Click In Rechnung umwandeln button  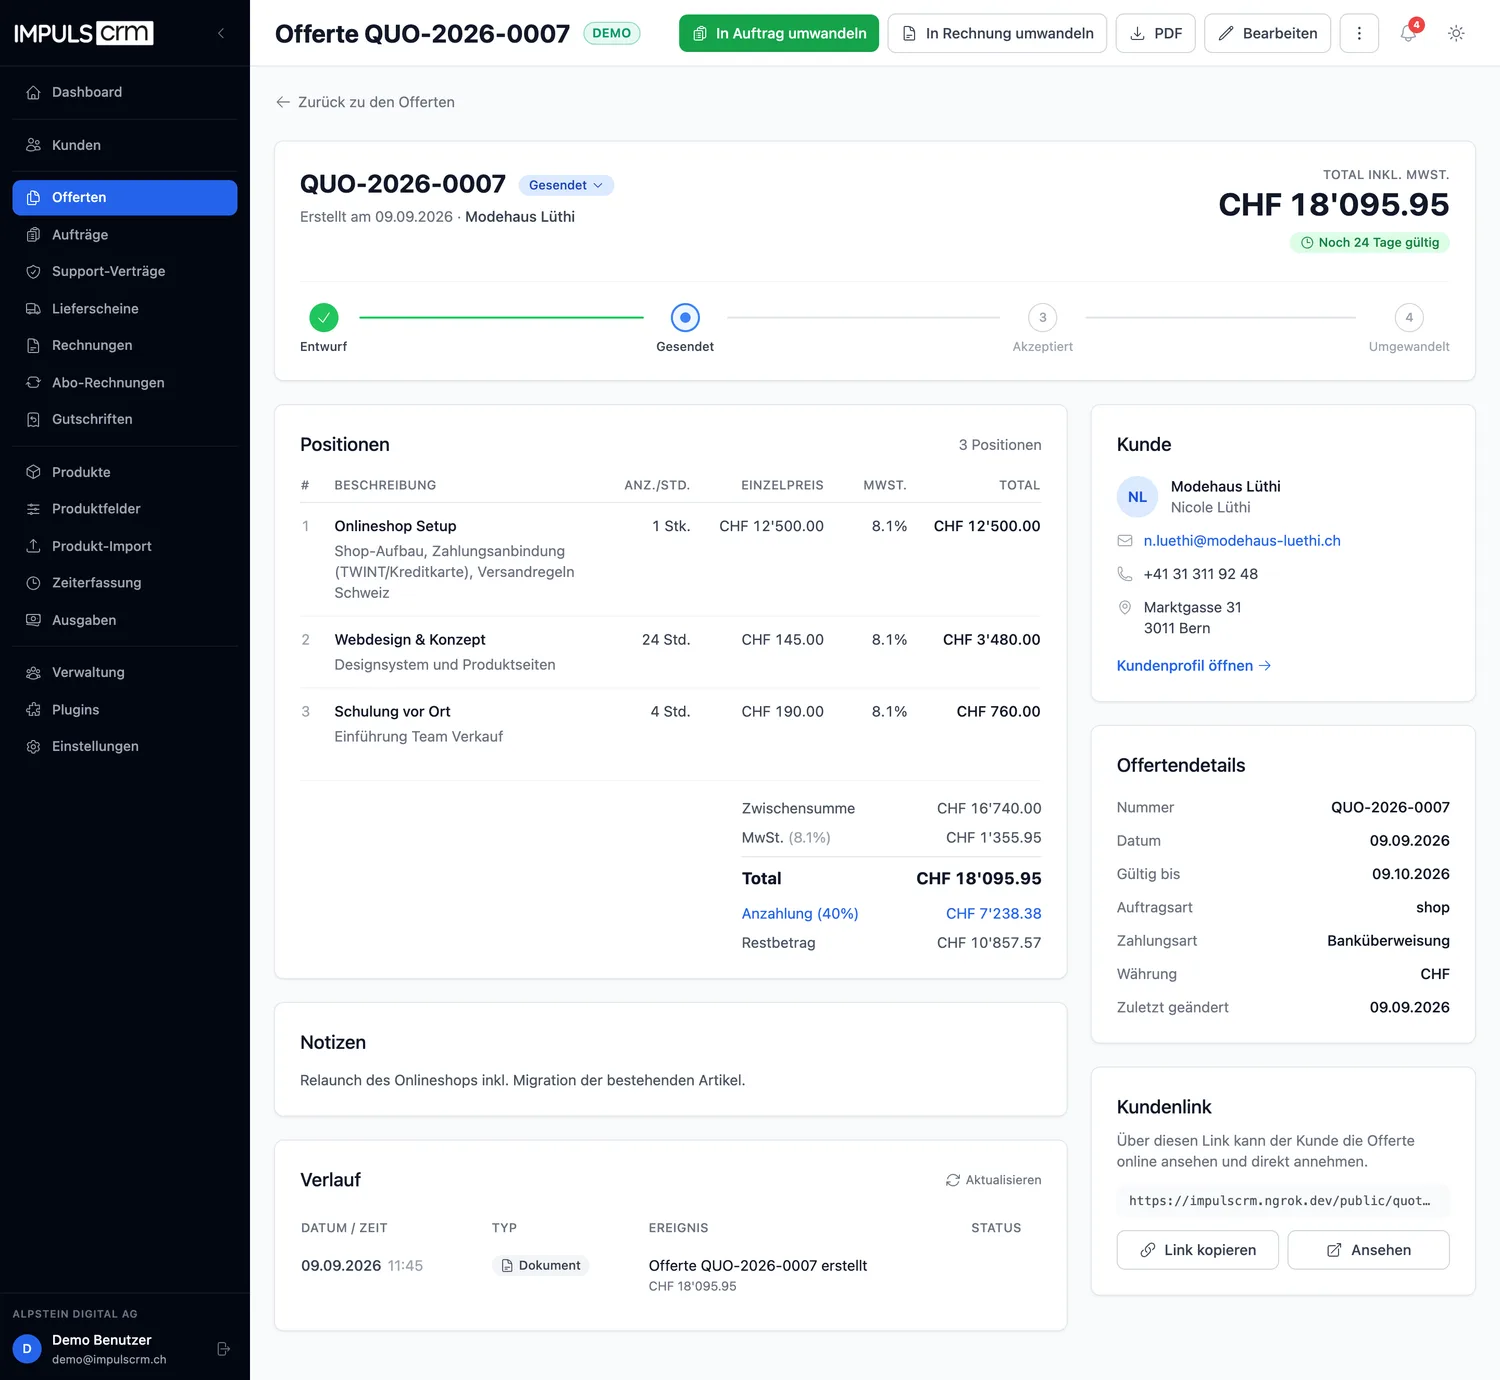pyautogui.click(x=997, y=33)
